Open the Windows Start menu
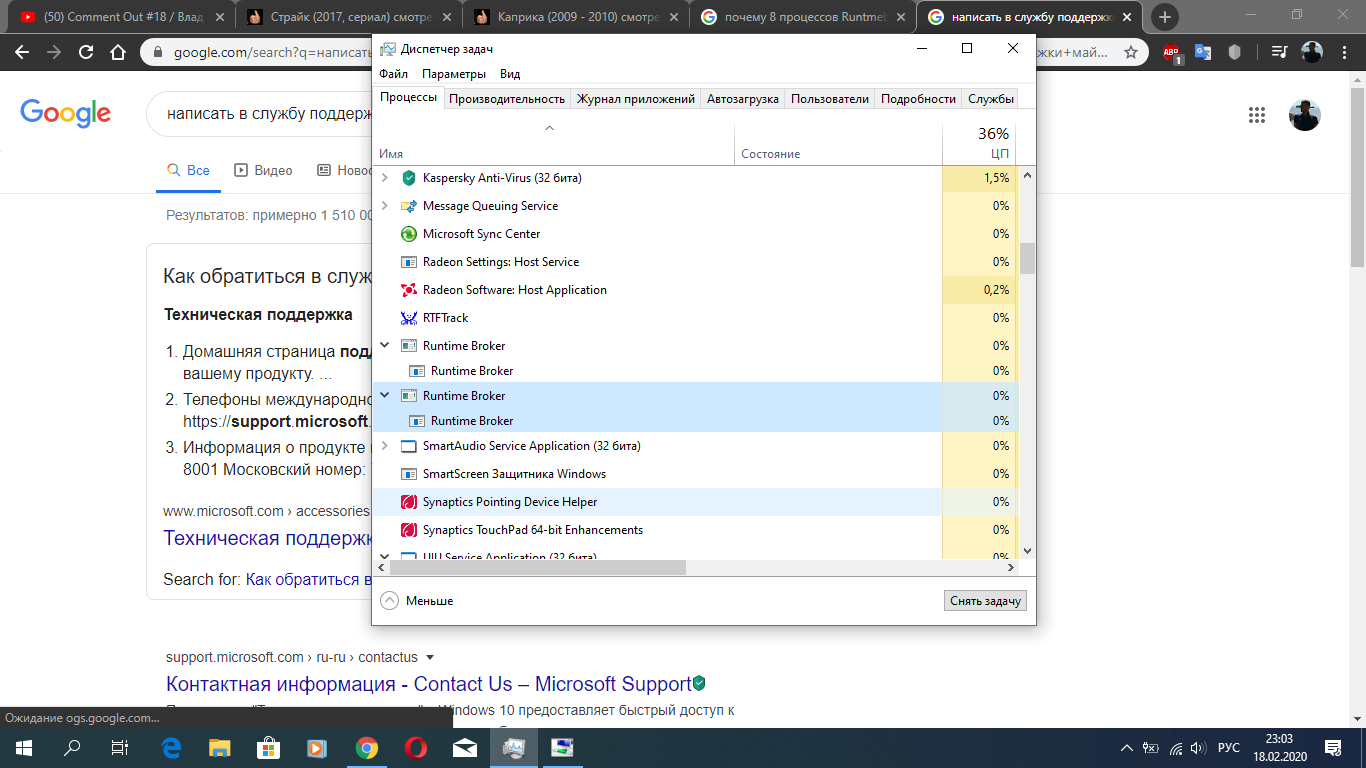Viewport: 1366px width, 768px height. [x=24, y=747]
